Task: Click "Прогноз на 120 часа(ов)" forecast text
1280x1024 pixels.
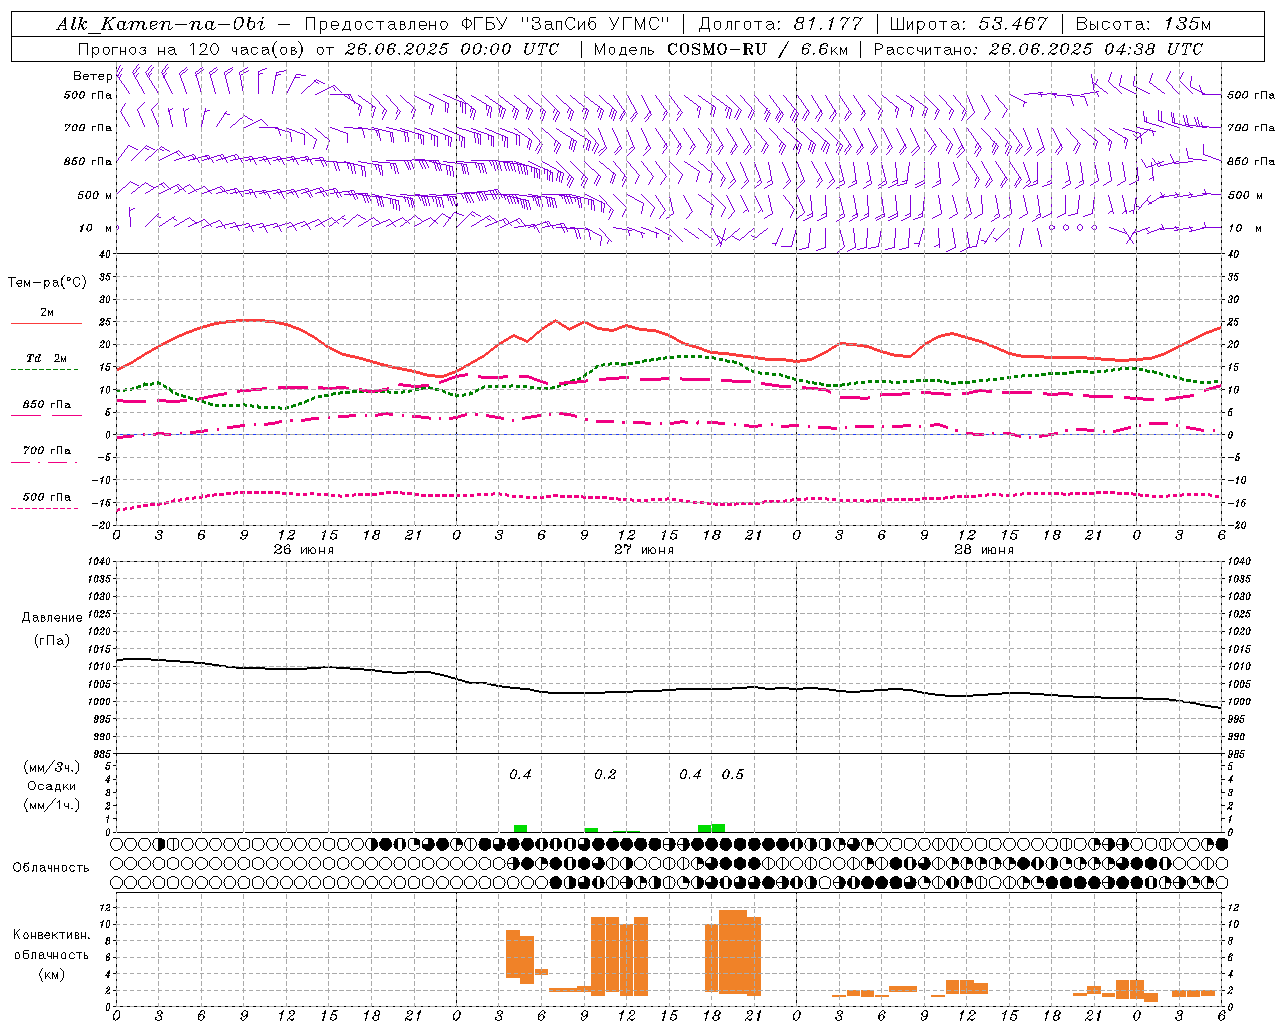Action: [x=192, y=49]
